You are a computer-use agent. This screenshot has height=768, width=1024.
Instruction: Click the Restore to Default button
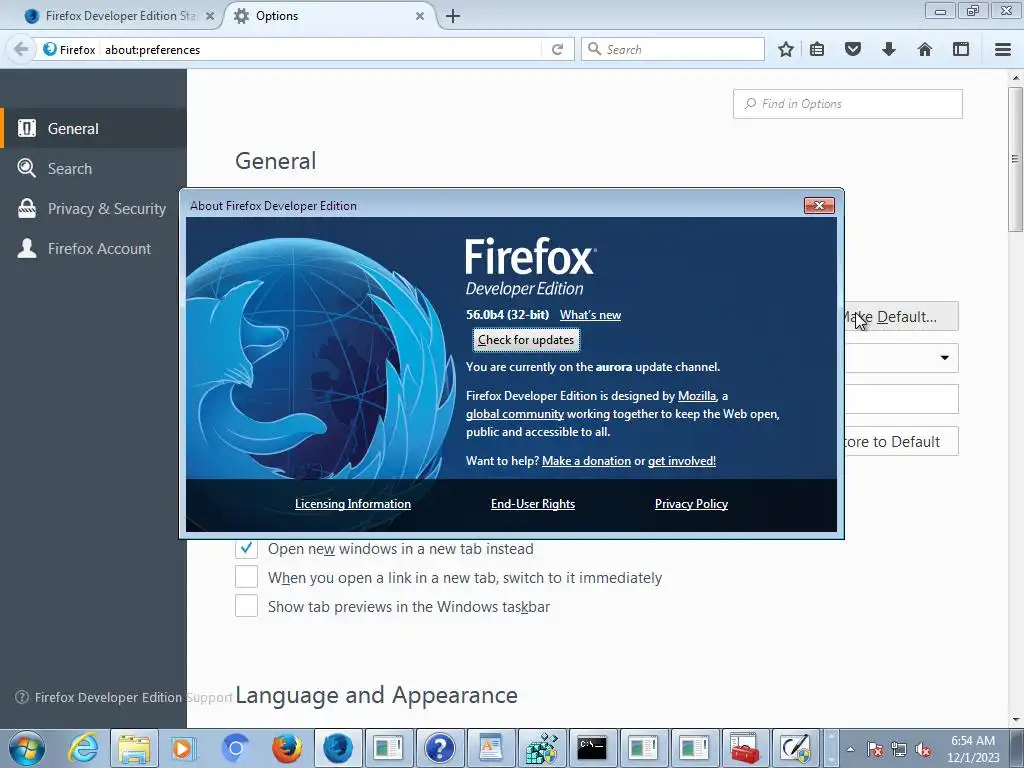coord(901,441)
